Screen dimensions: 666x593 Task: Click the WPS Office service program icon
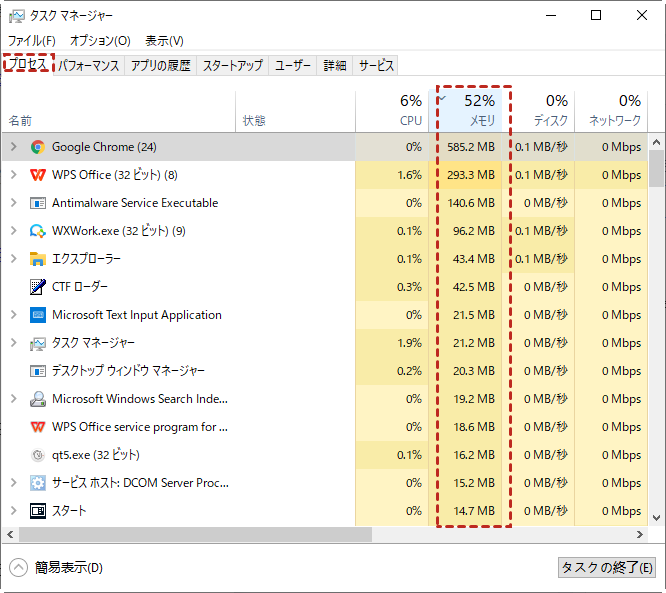[38, 427]
